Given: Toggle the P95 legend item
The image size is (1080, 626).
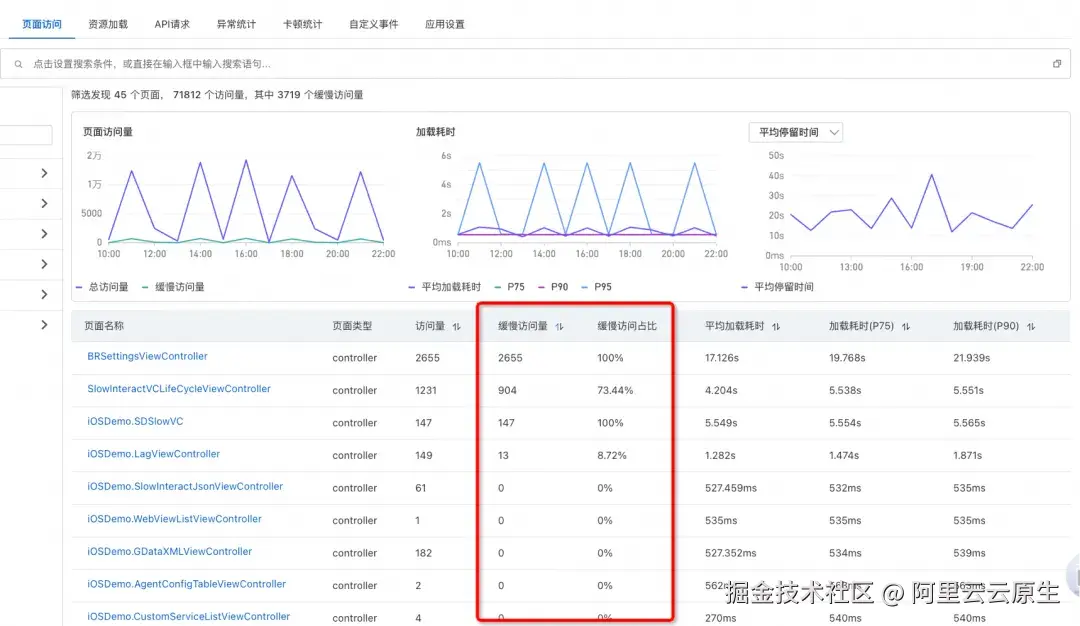Looking at the screenshot, I should point(596,286).
